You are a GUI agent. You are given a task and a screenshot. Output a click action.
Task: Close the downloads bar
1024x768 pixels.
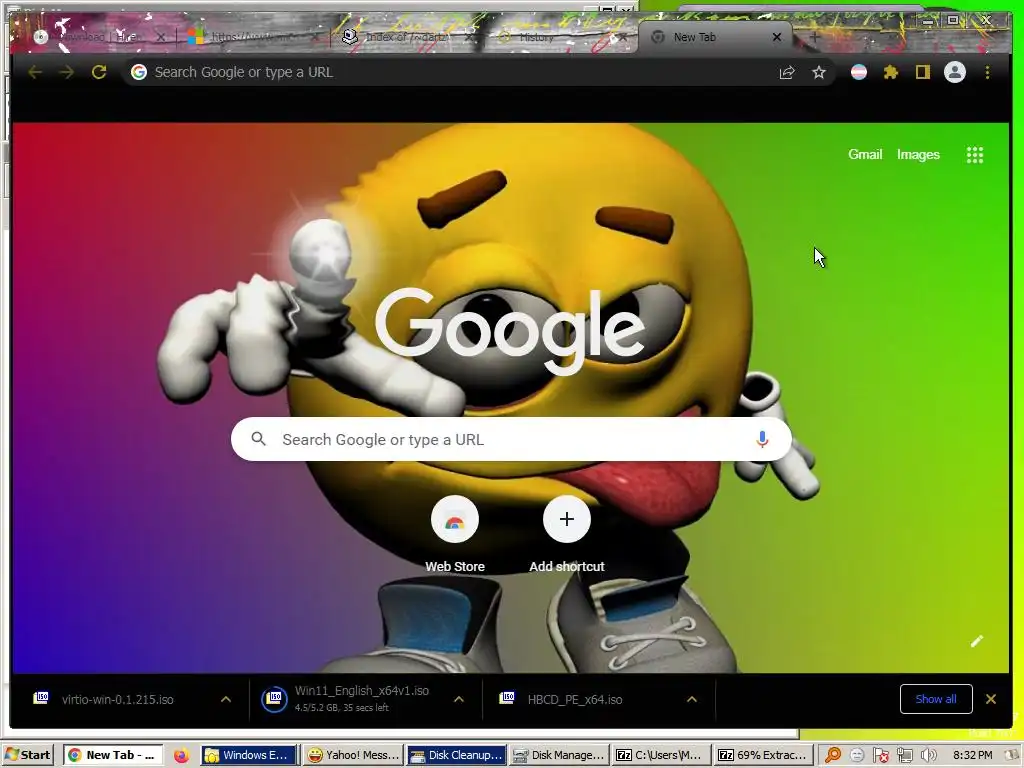pyautogui.click(x=991, y=699)
